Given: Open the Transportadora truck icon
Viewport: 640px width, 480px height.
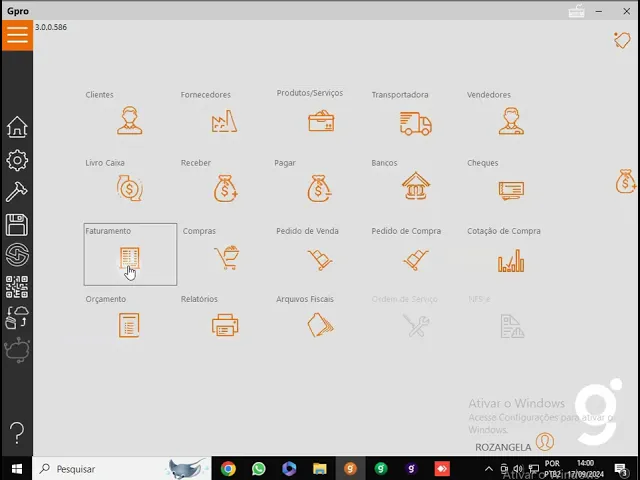Looking at the screenshot, I should pos(416,124).
